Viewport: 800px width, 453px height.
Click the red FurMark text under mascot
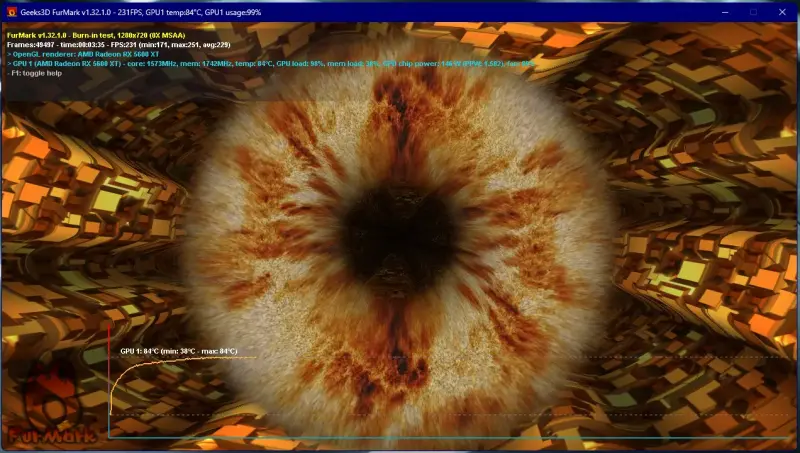pos(52,436)
